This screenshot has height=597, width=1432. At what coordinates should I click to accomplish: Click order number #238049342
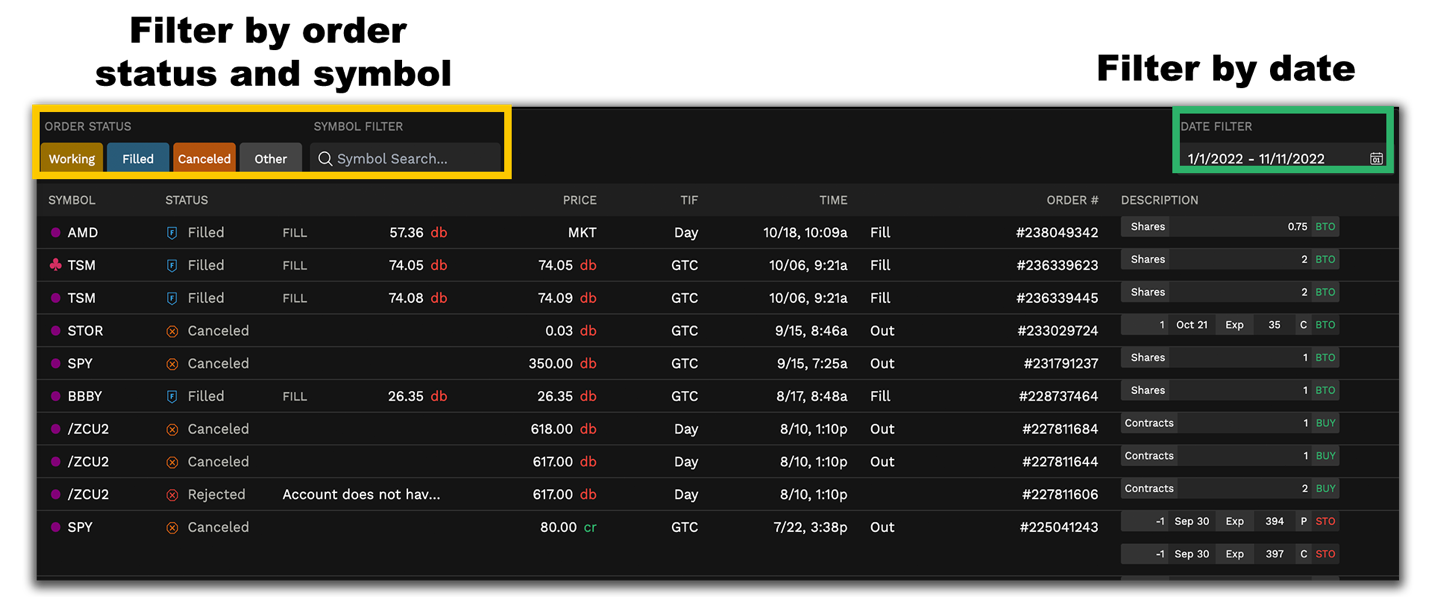point(1059,232)
